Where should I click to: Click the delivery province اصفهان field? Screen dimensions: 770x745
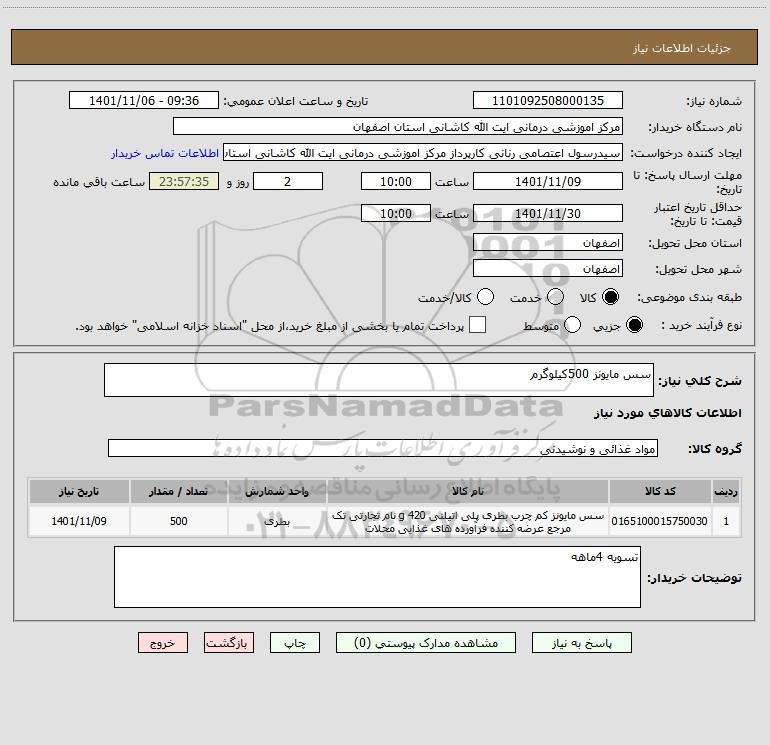coord(548,243)
